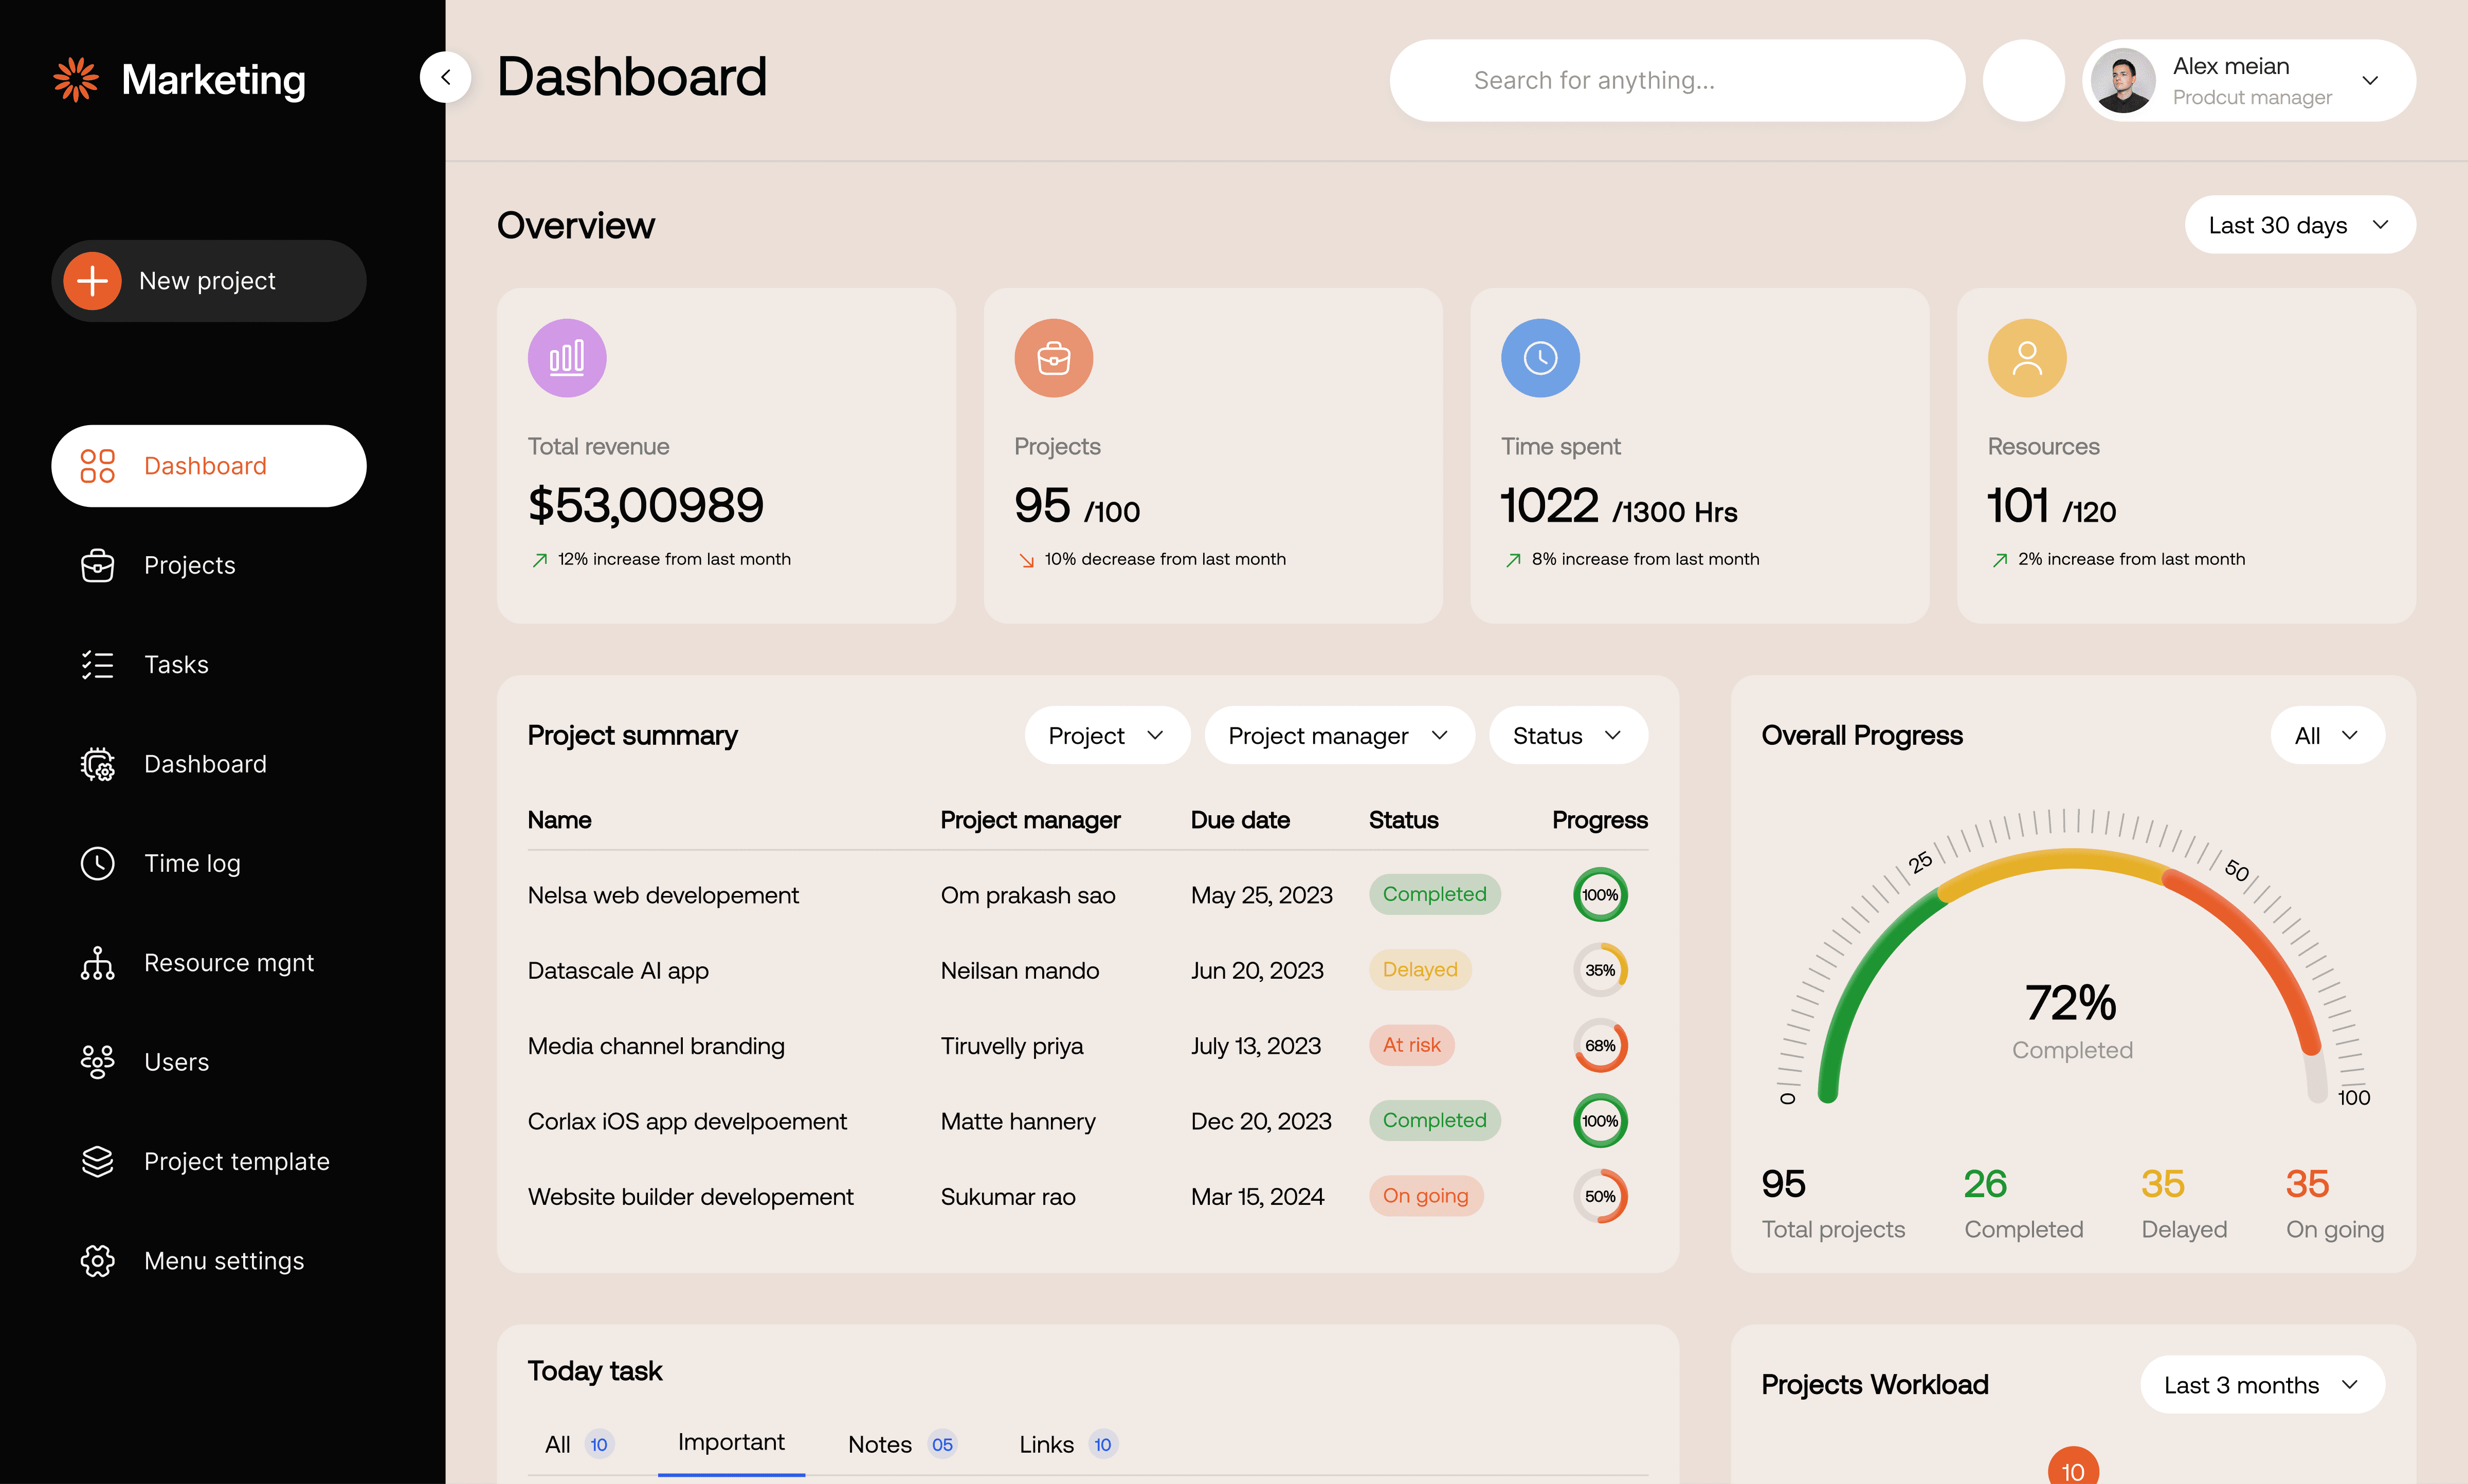Select the Users icon in the sidebar
Viewport: 2468px width, 1484px height.
97,1061
